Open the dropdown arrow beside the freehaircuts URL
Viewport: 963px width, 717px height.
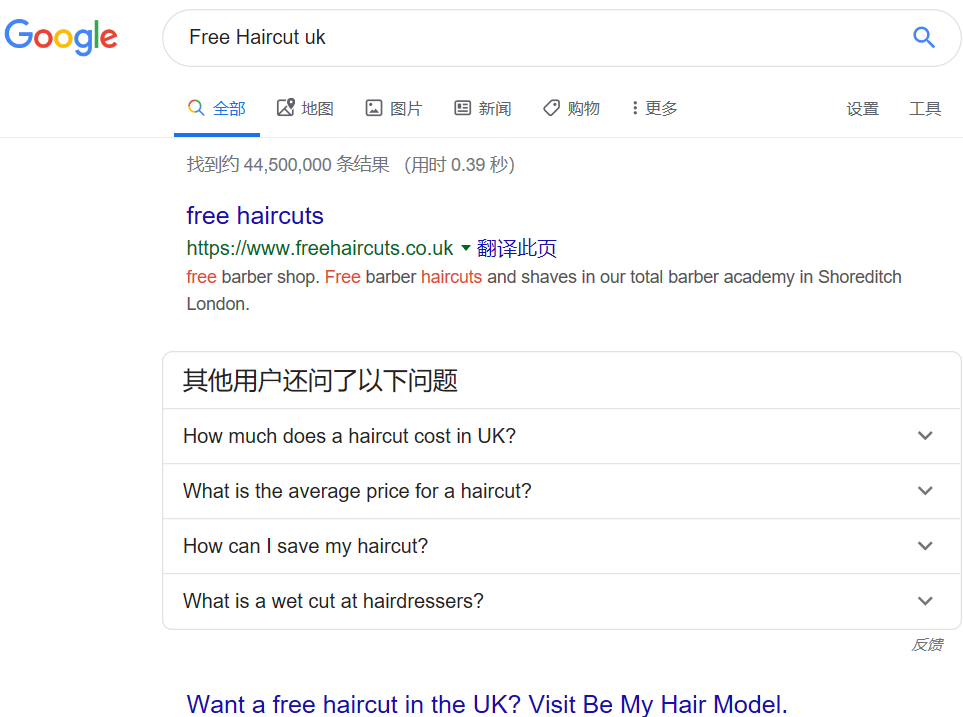click(x=466, y=248)
